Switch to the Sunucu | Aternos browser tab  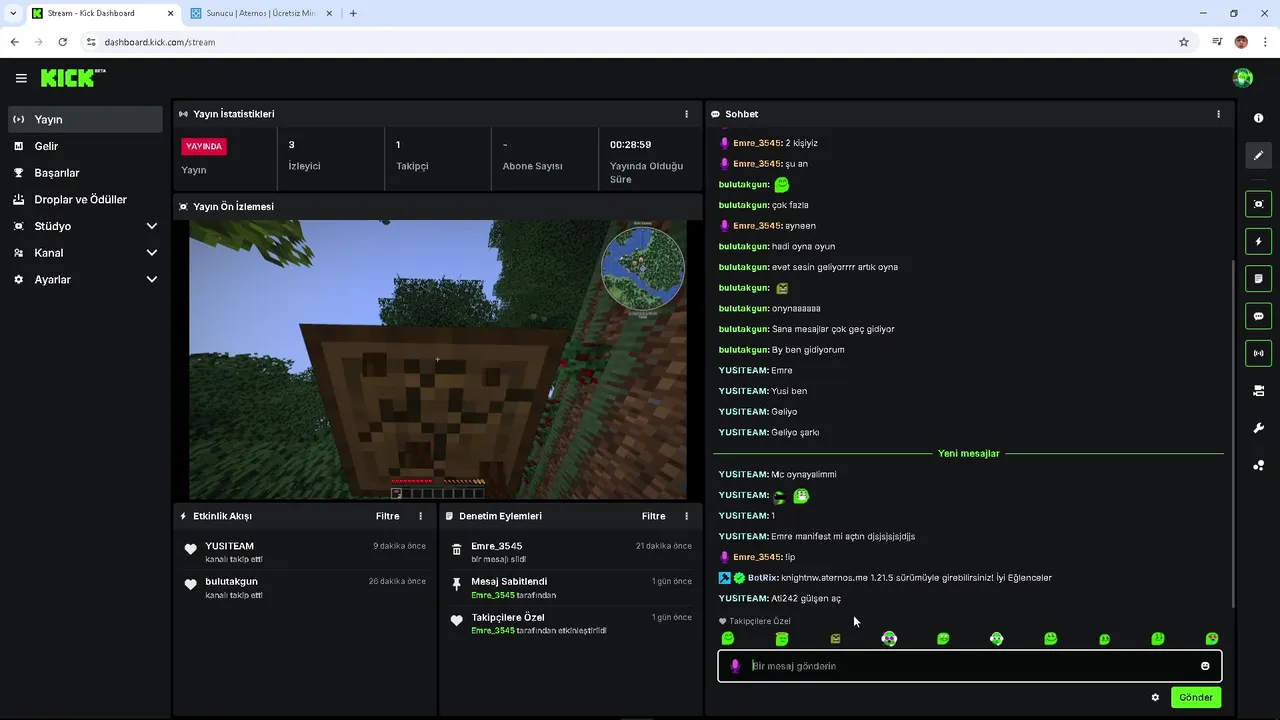[260, 13]
